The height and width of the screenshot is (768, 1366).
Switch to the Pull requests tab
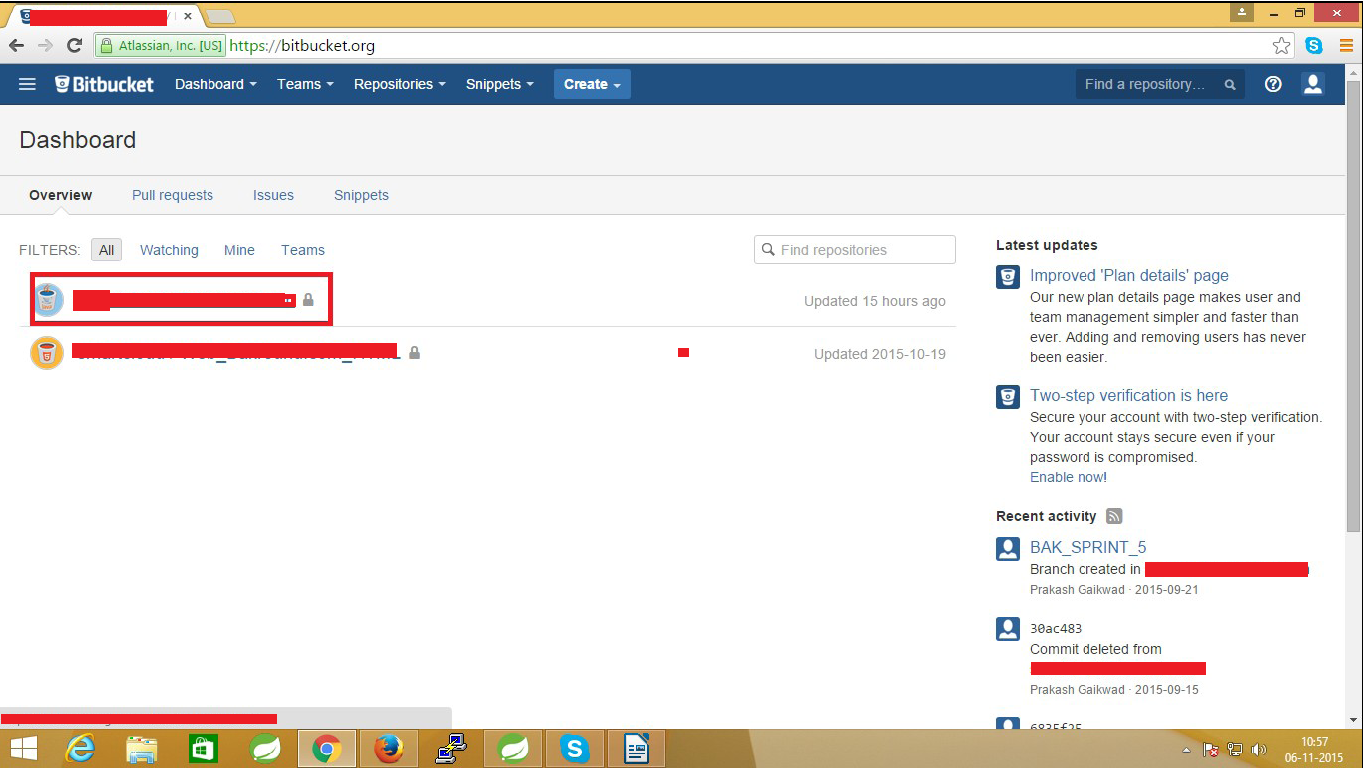172,195
